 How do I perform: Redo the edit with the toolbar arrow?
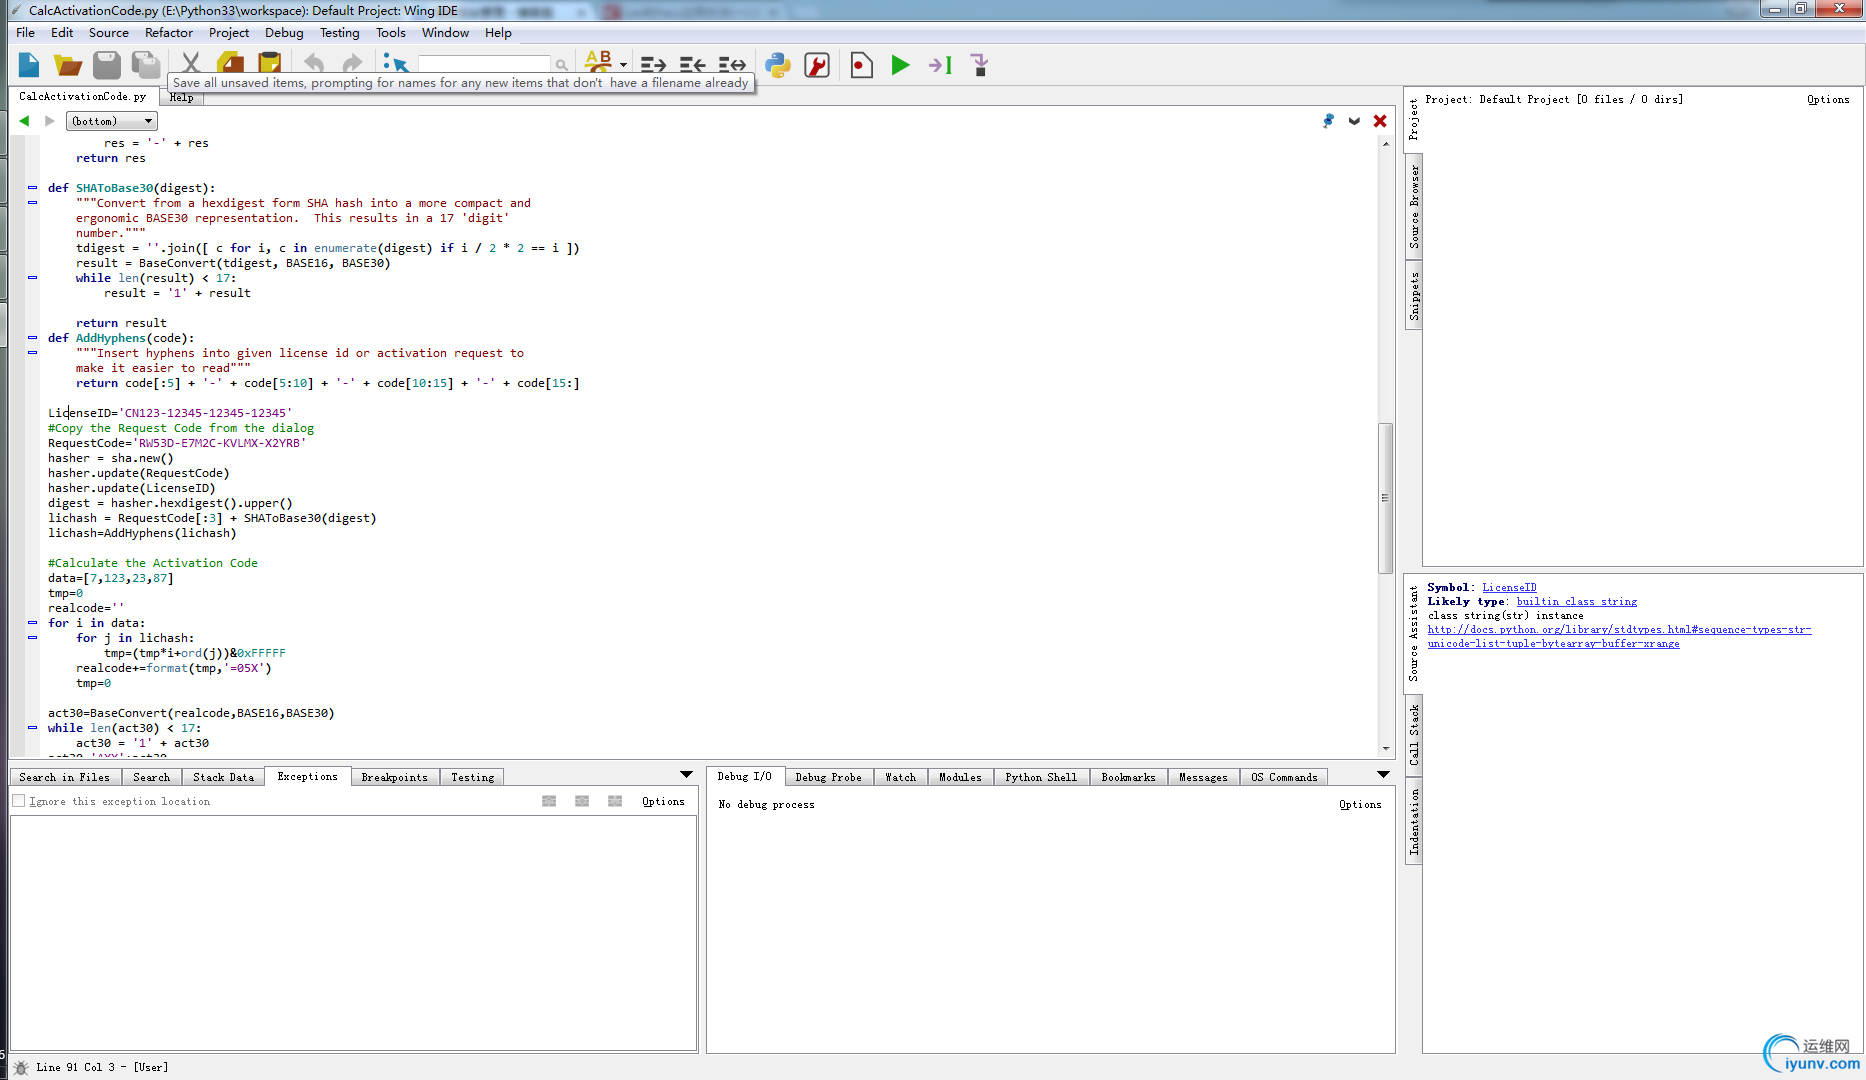[x=352, y=63]
